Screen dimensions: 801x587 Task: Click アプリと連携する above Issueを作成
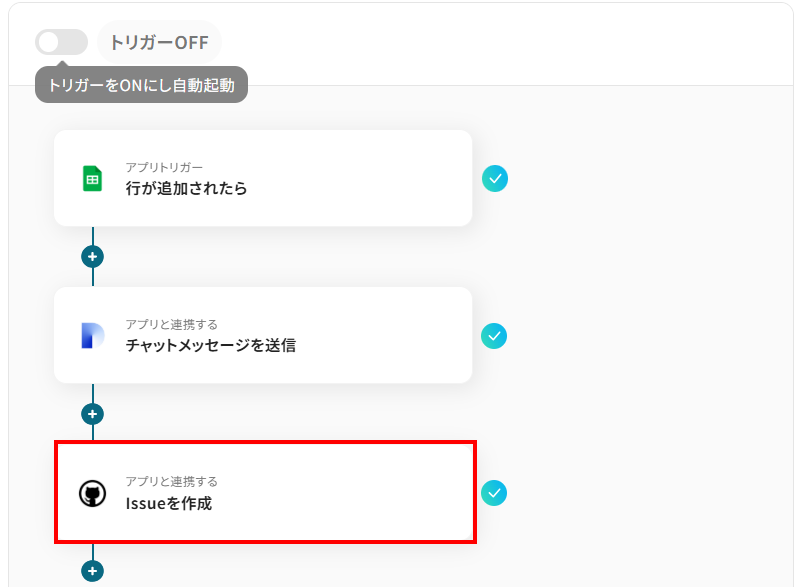[171, 481]
